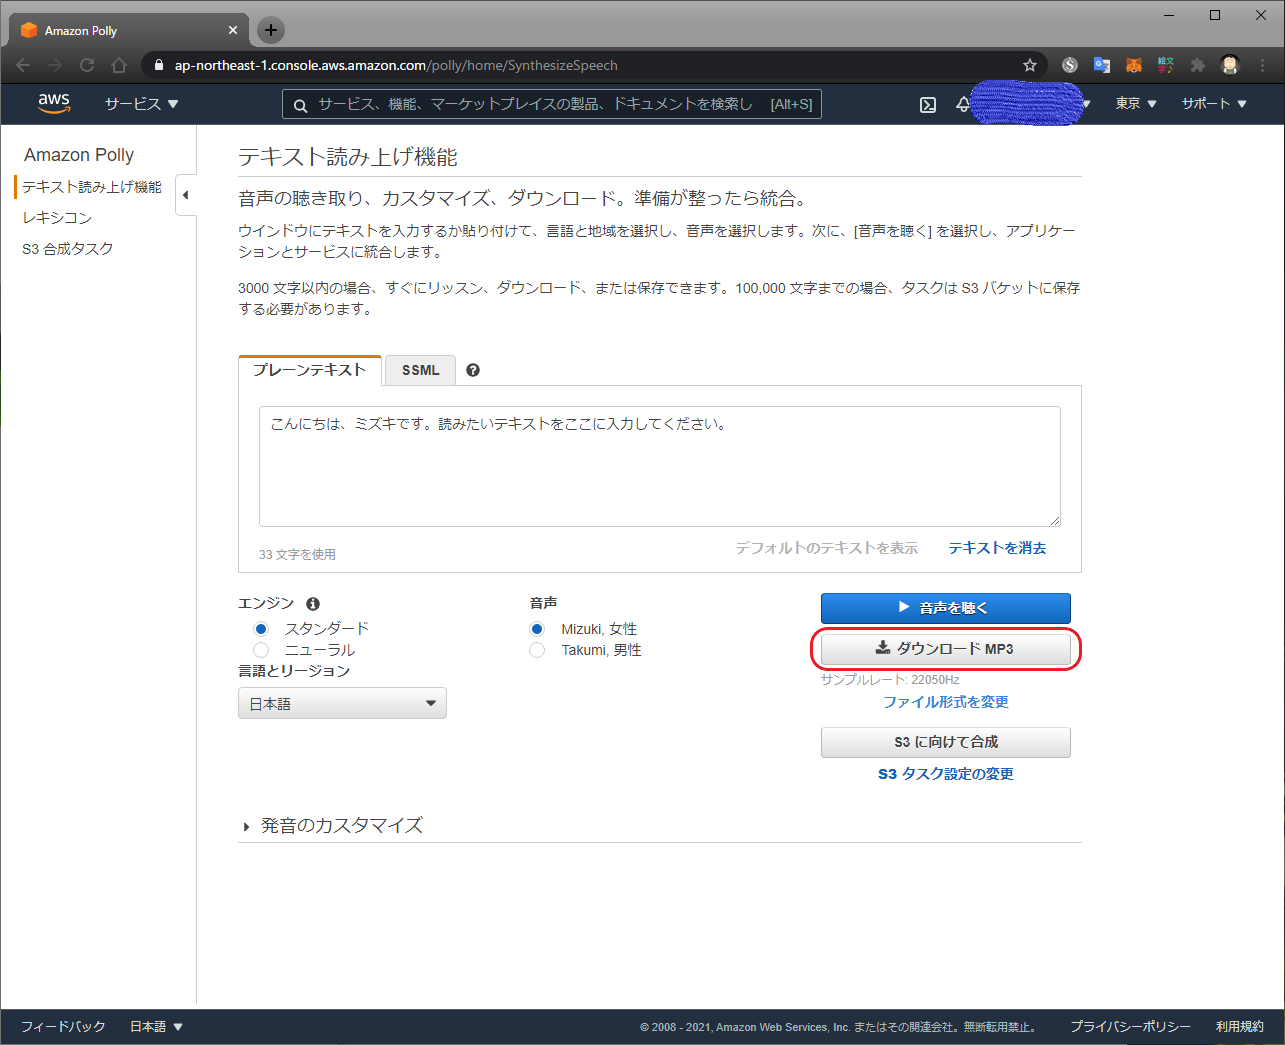Click ファイル形式を変更 link
The width and height of the screenshot is (1285, 1045).
point(945,702)
